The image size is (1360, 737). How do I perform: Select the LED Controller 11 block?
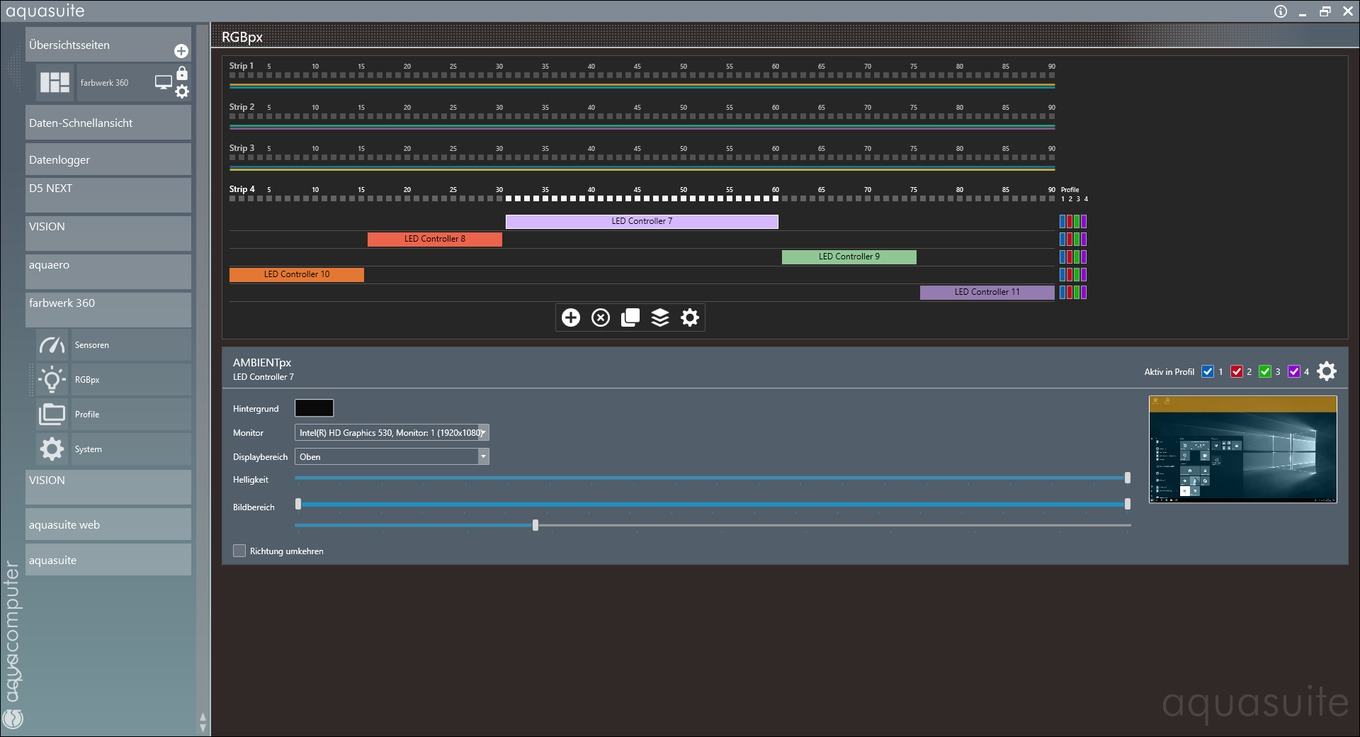pyautogui.click(x=987, y=292)
